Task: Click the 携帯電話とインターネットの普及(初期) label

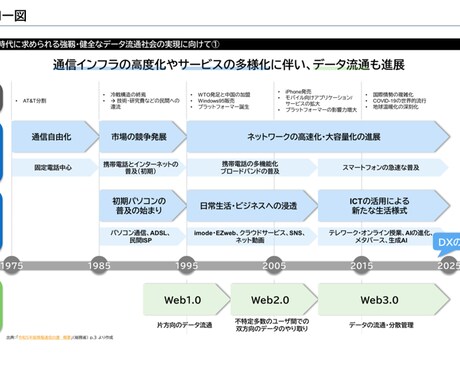Action: point(142,167)
